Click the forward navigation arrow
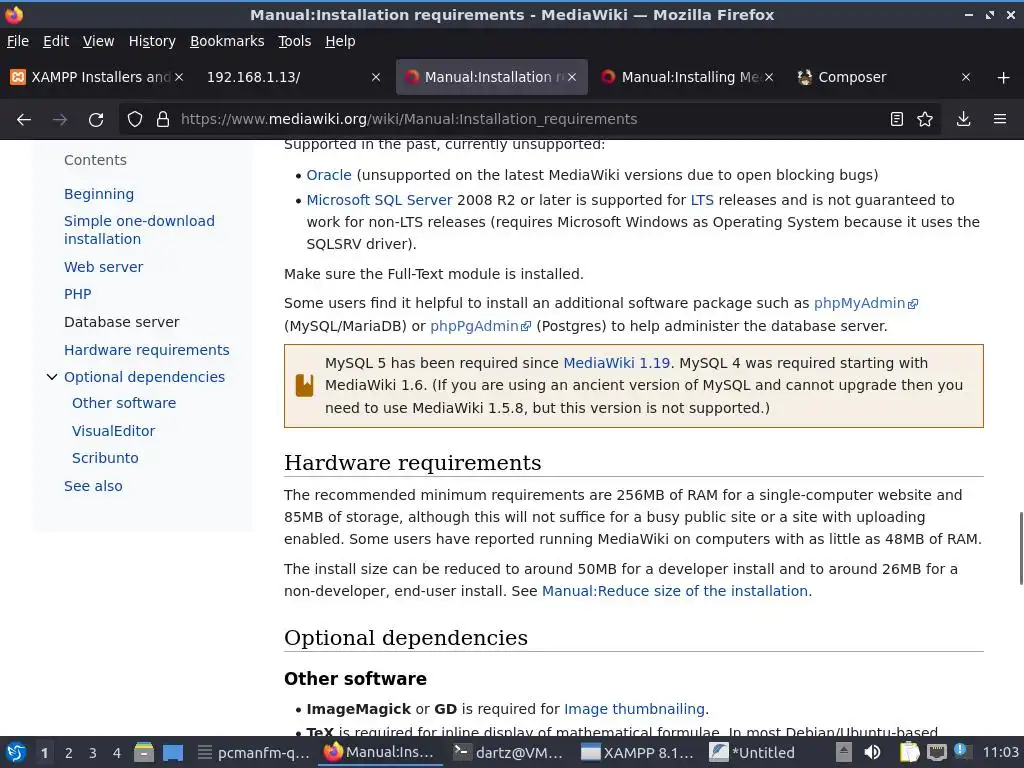 tap(59, 120)
